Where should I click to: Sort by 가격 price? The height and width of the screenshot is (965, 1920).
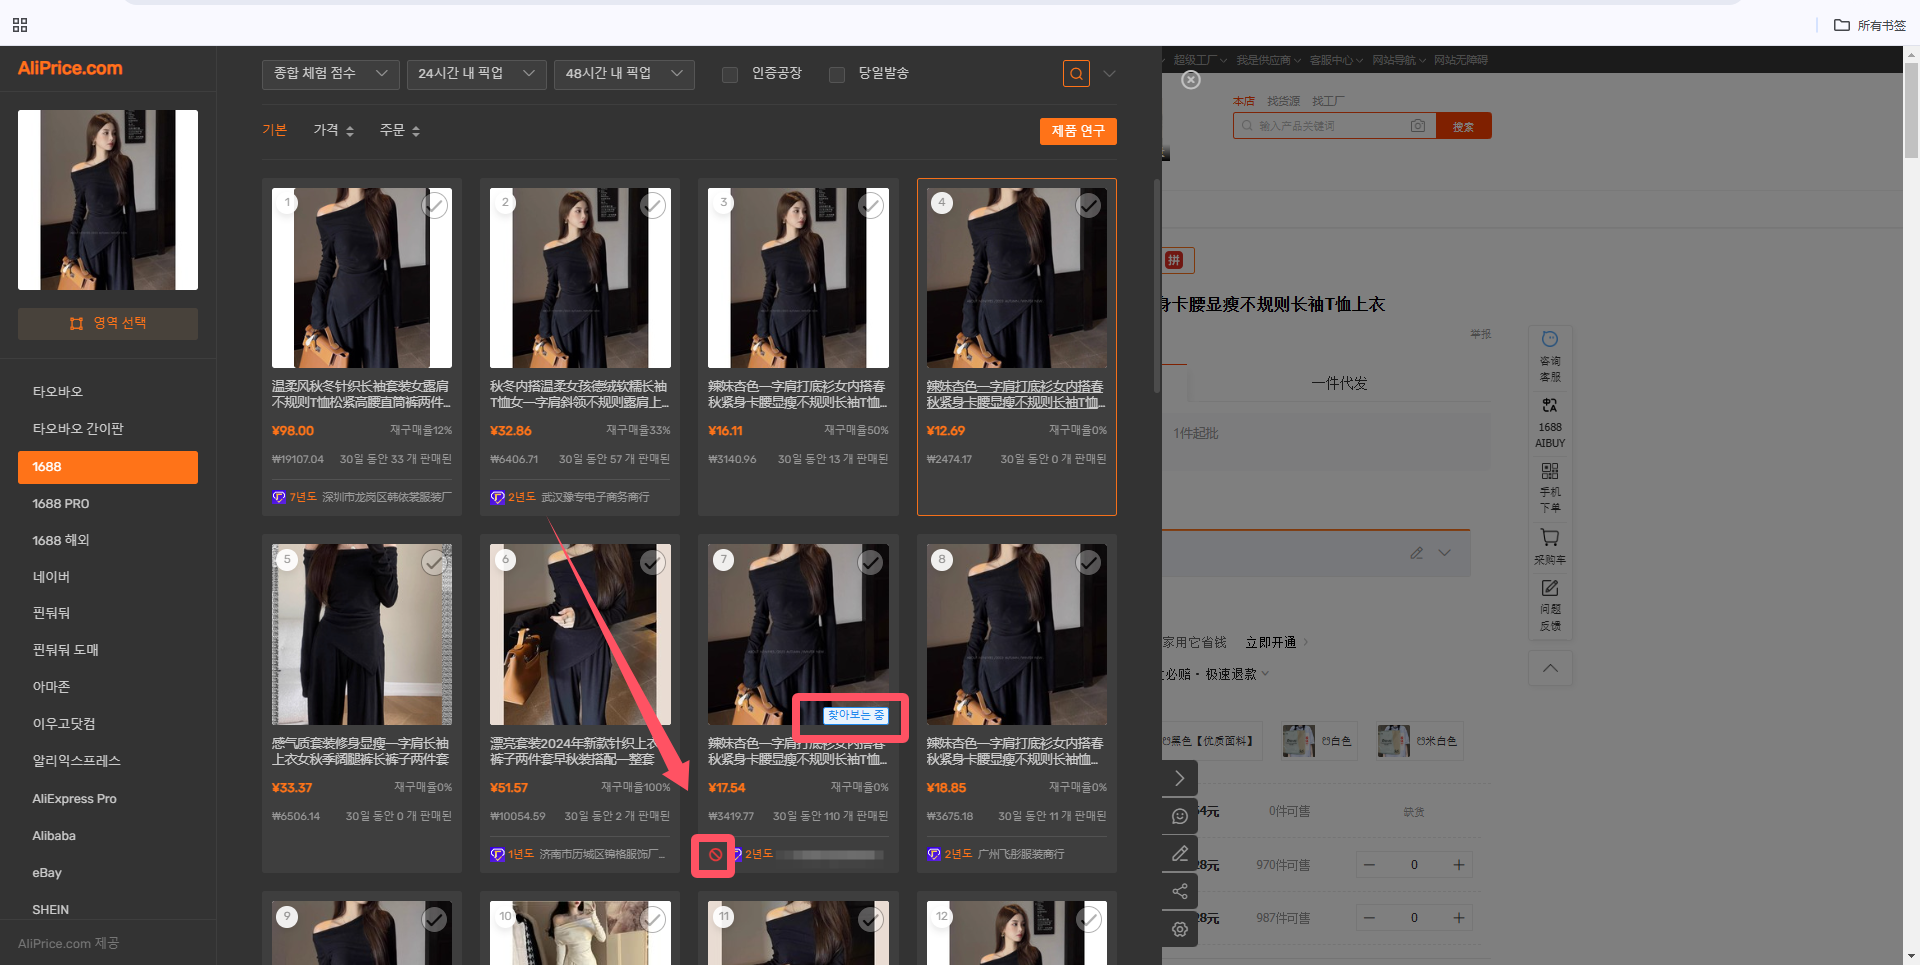[x=334, y=130]
